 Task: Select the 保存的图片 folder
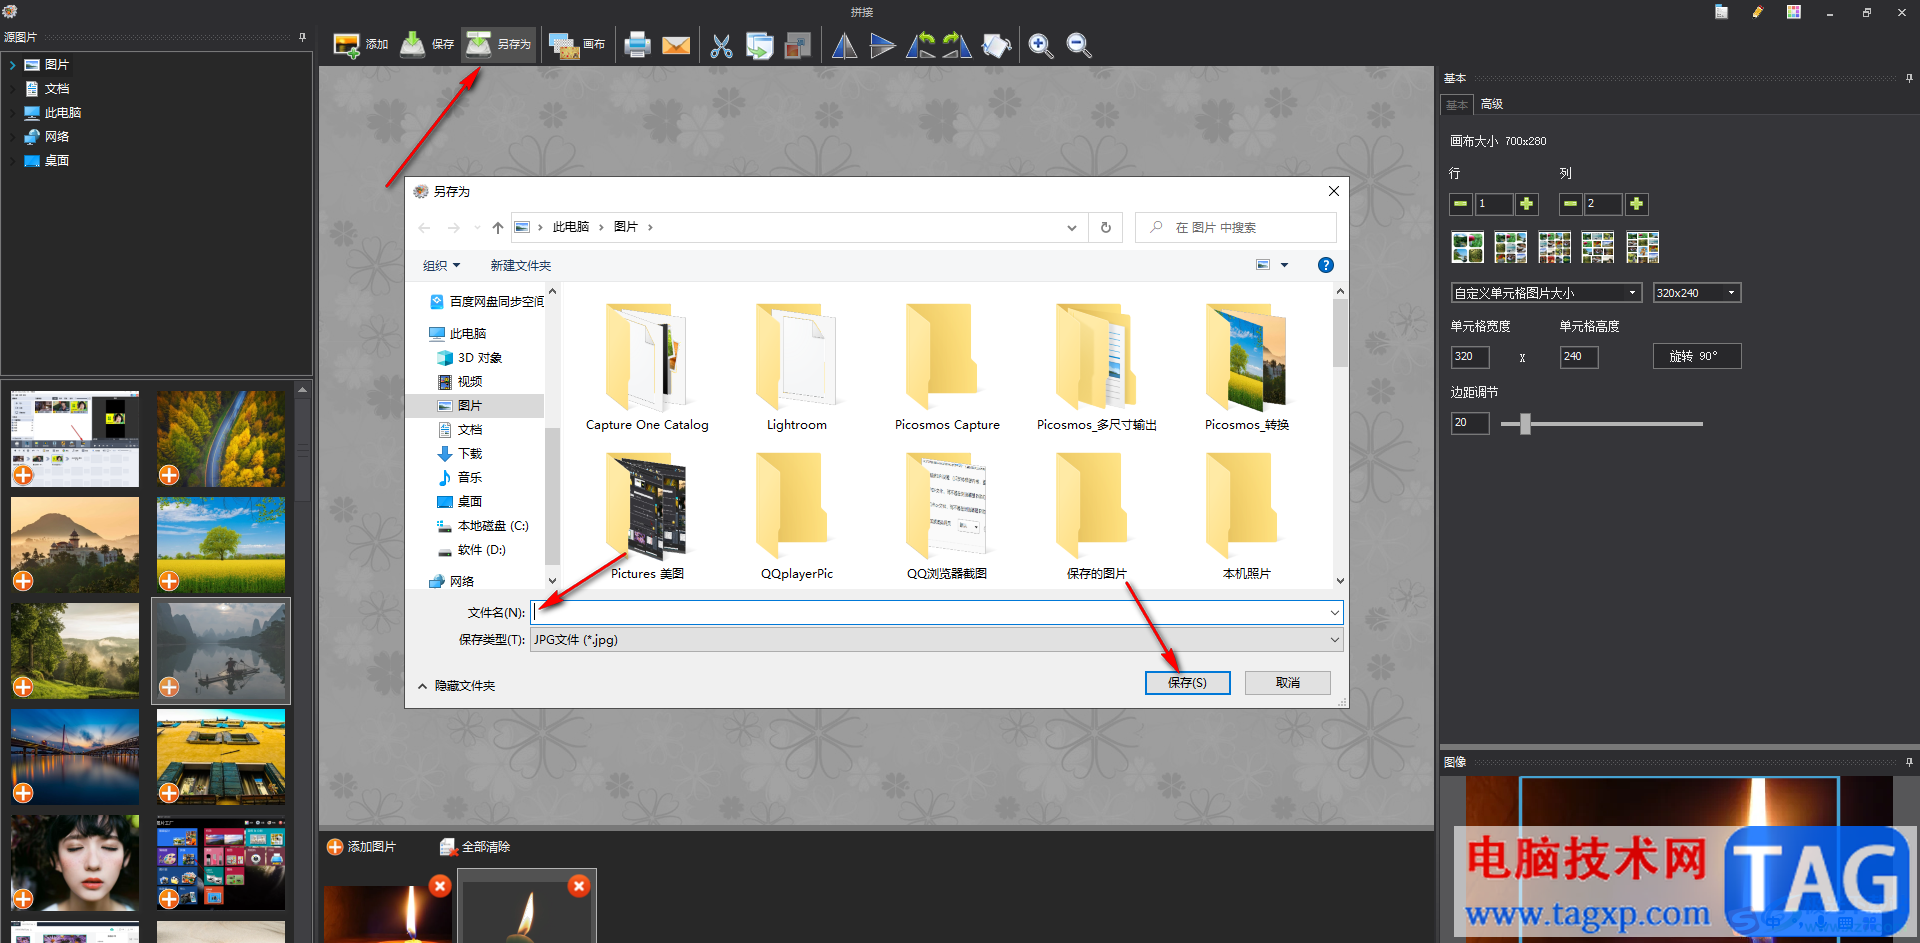pyautogui.click(x=1096, y=517)
